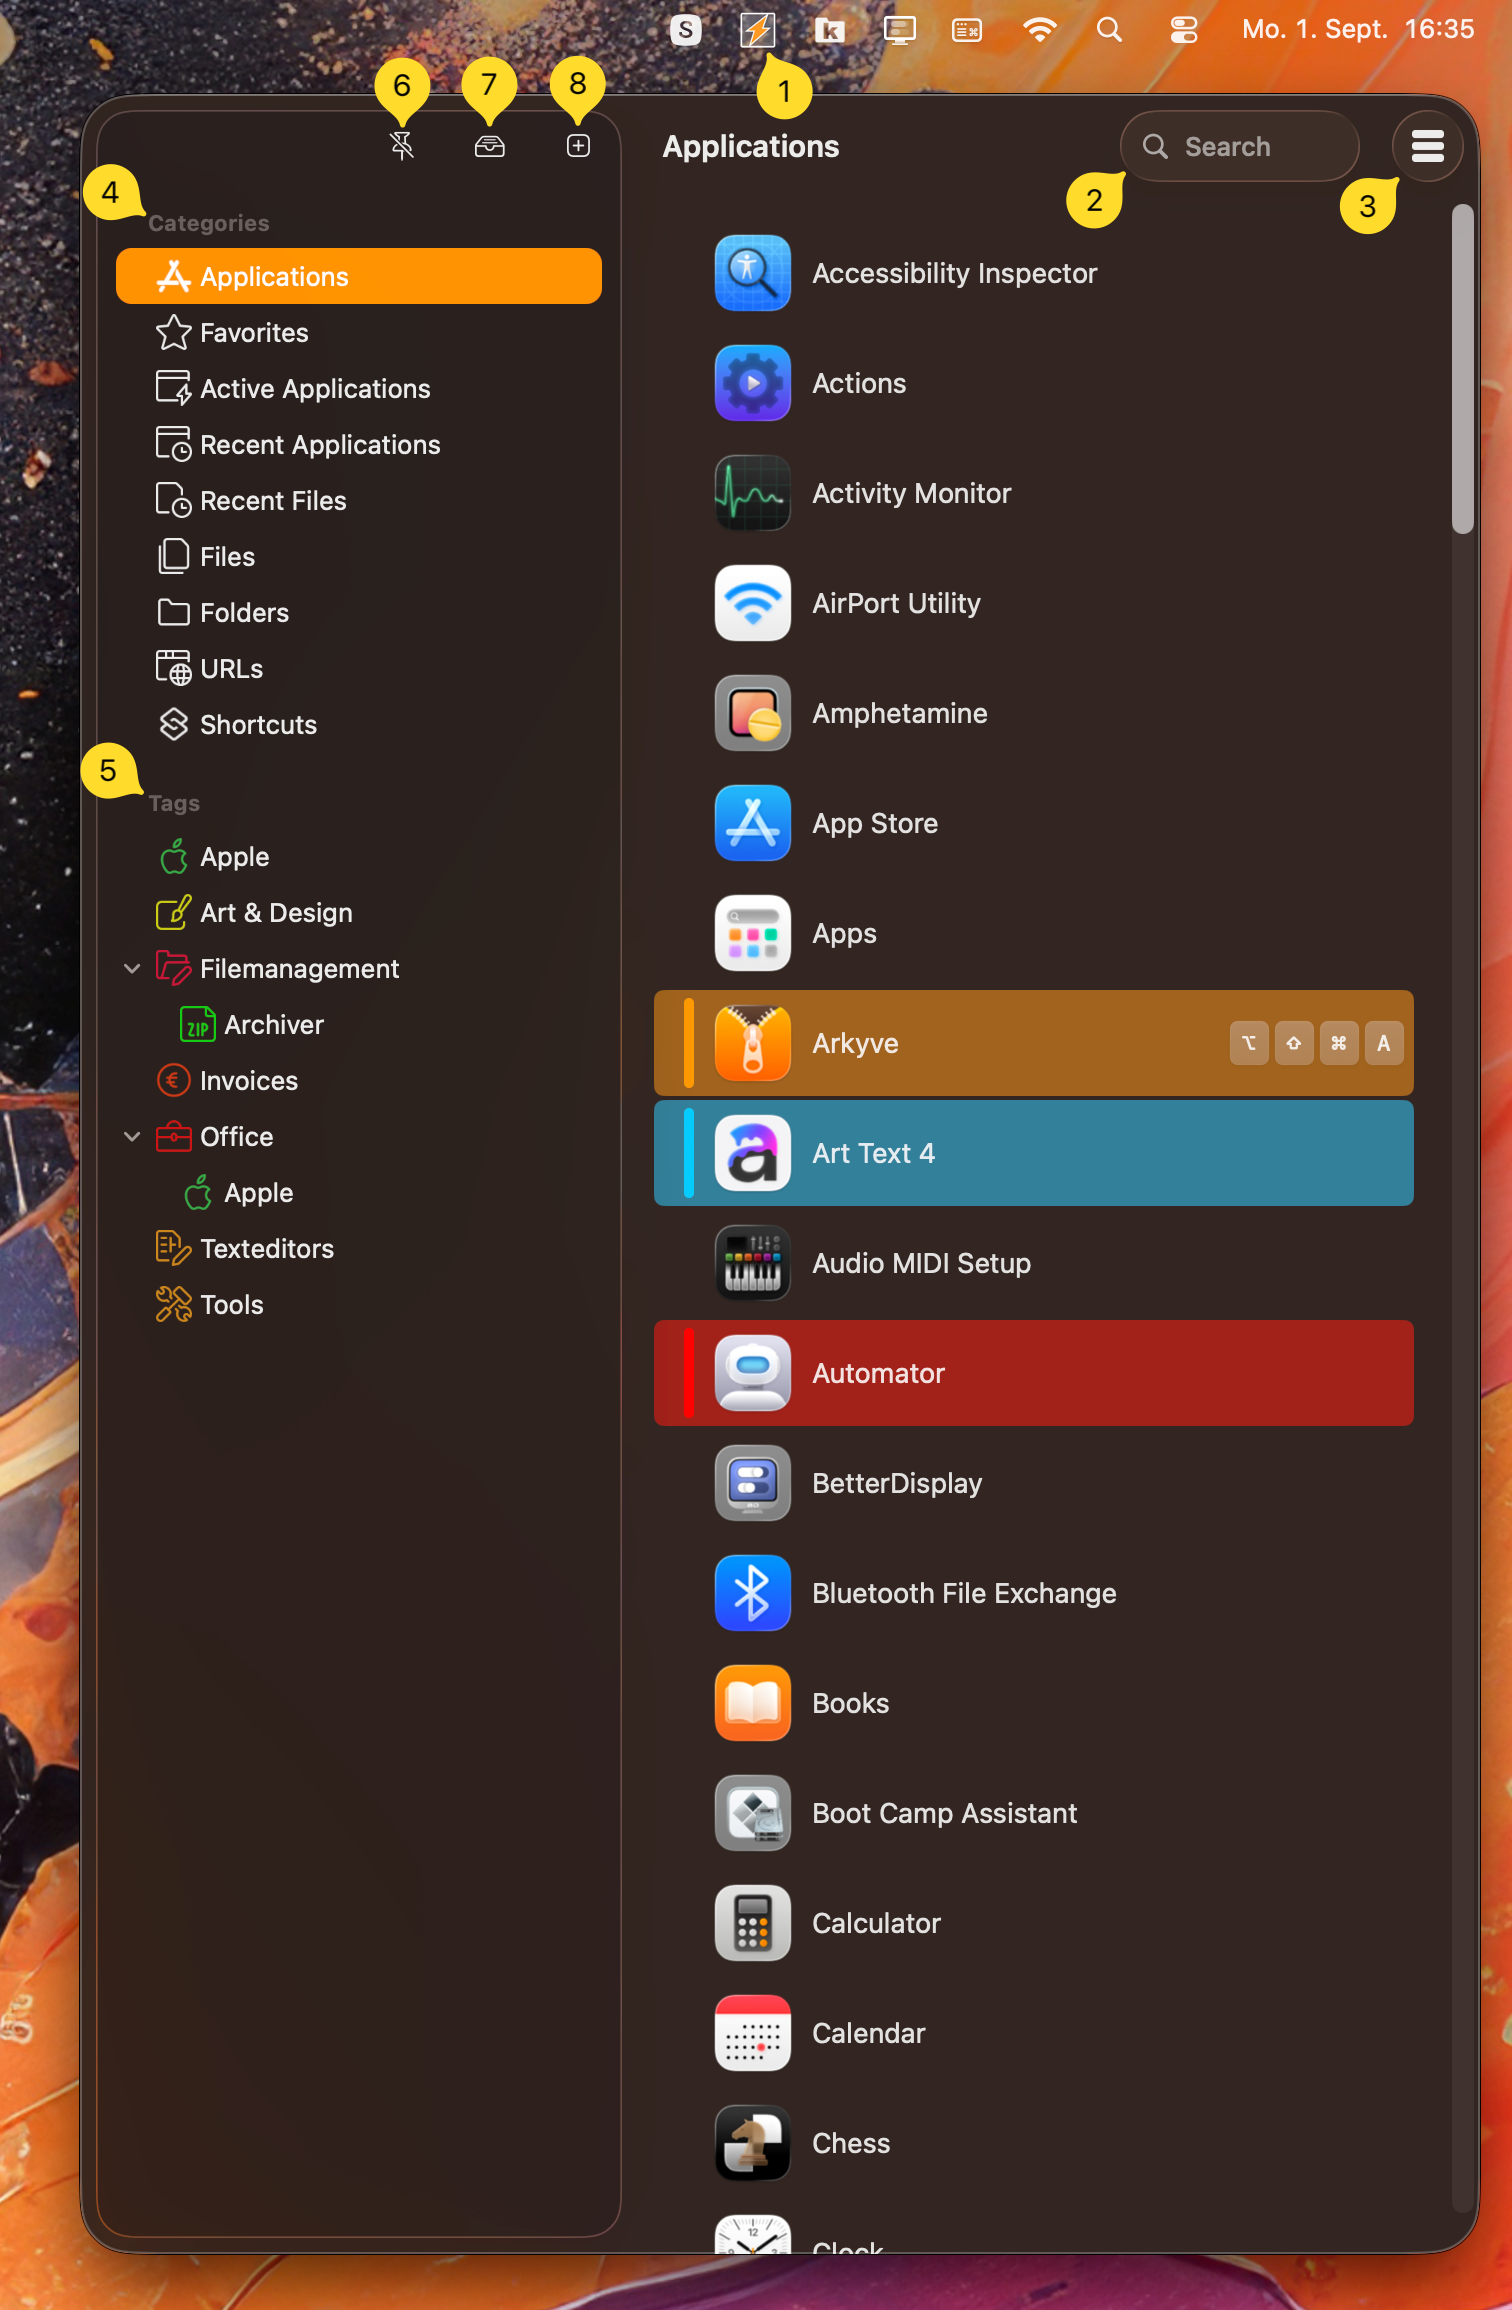Select the Texteditors tag
The height and width of the screenshot is (2310, 1512).
tap(359, 1248)
